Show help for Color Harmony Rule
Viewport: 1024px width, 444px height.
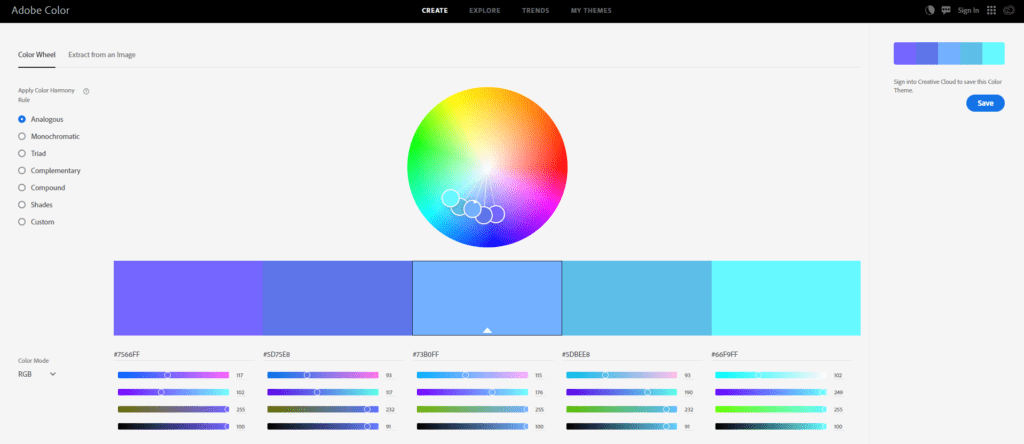(86, 91)
